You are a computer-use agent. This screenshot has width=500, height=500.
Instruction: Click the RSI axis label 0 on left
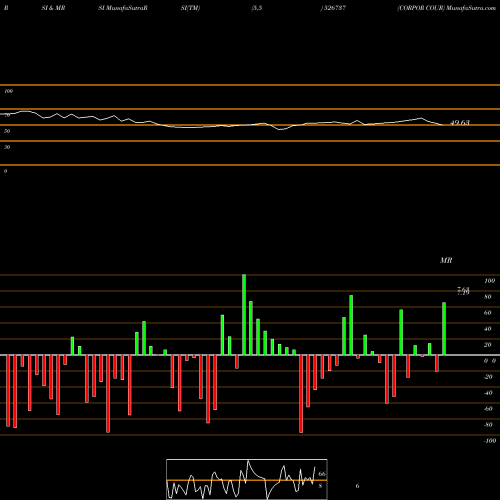point(5,171)
